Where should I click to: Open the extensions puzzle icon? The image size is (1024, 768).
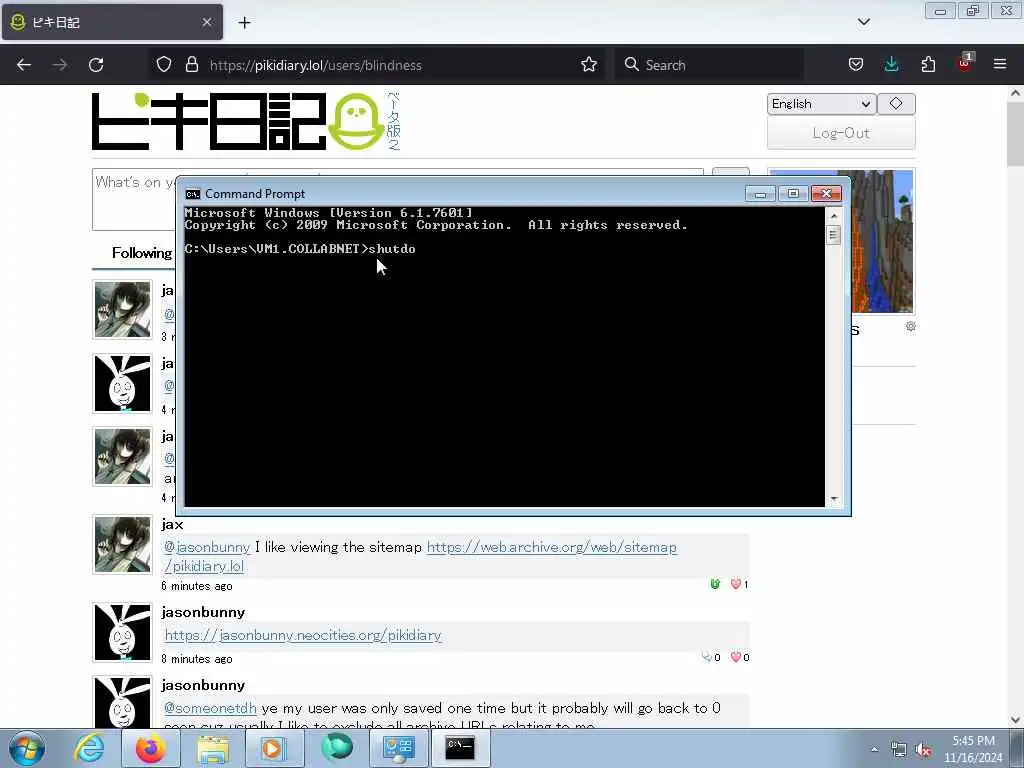pos(928,65)
